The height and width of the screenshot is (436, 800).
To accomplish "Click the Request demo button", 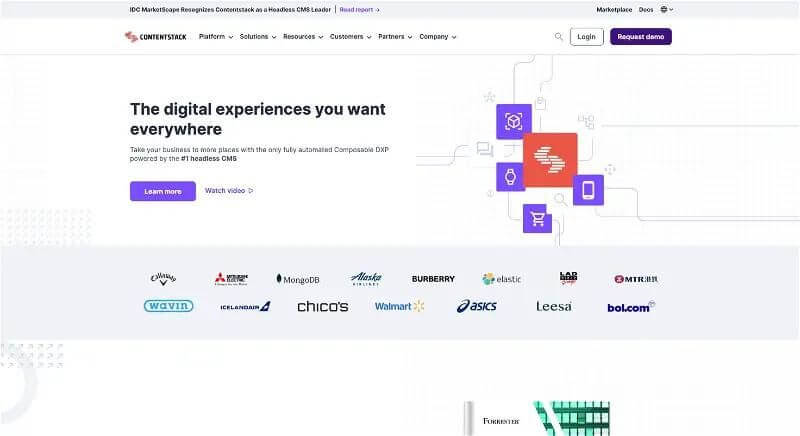I will pyautogui.click(x=640, y=37).
